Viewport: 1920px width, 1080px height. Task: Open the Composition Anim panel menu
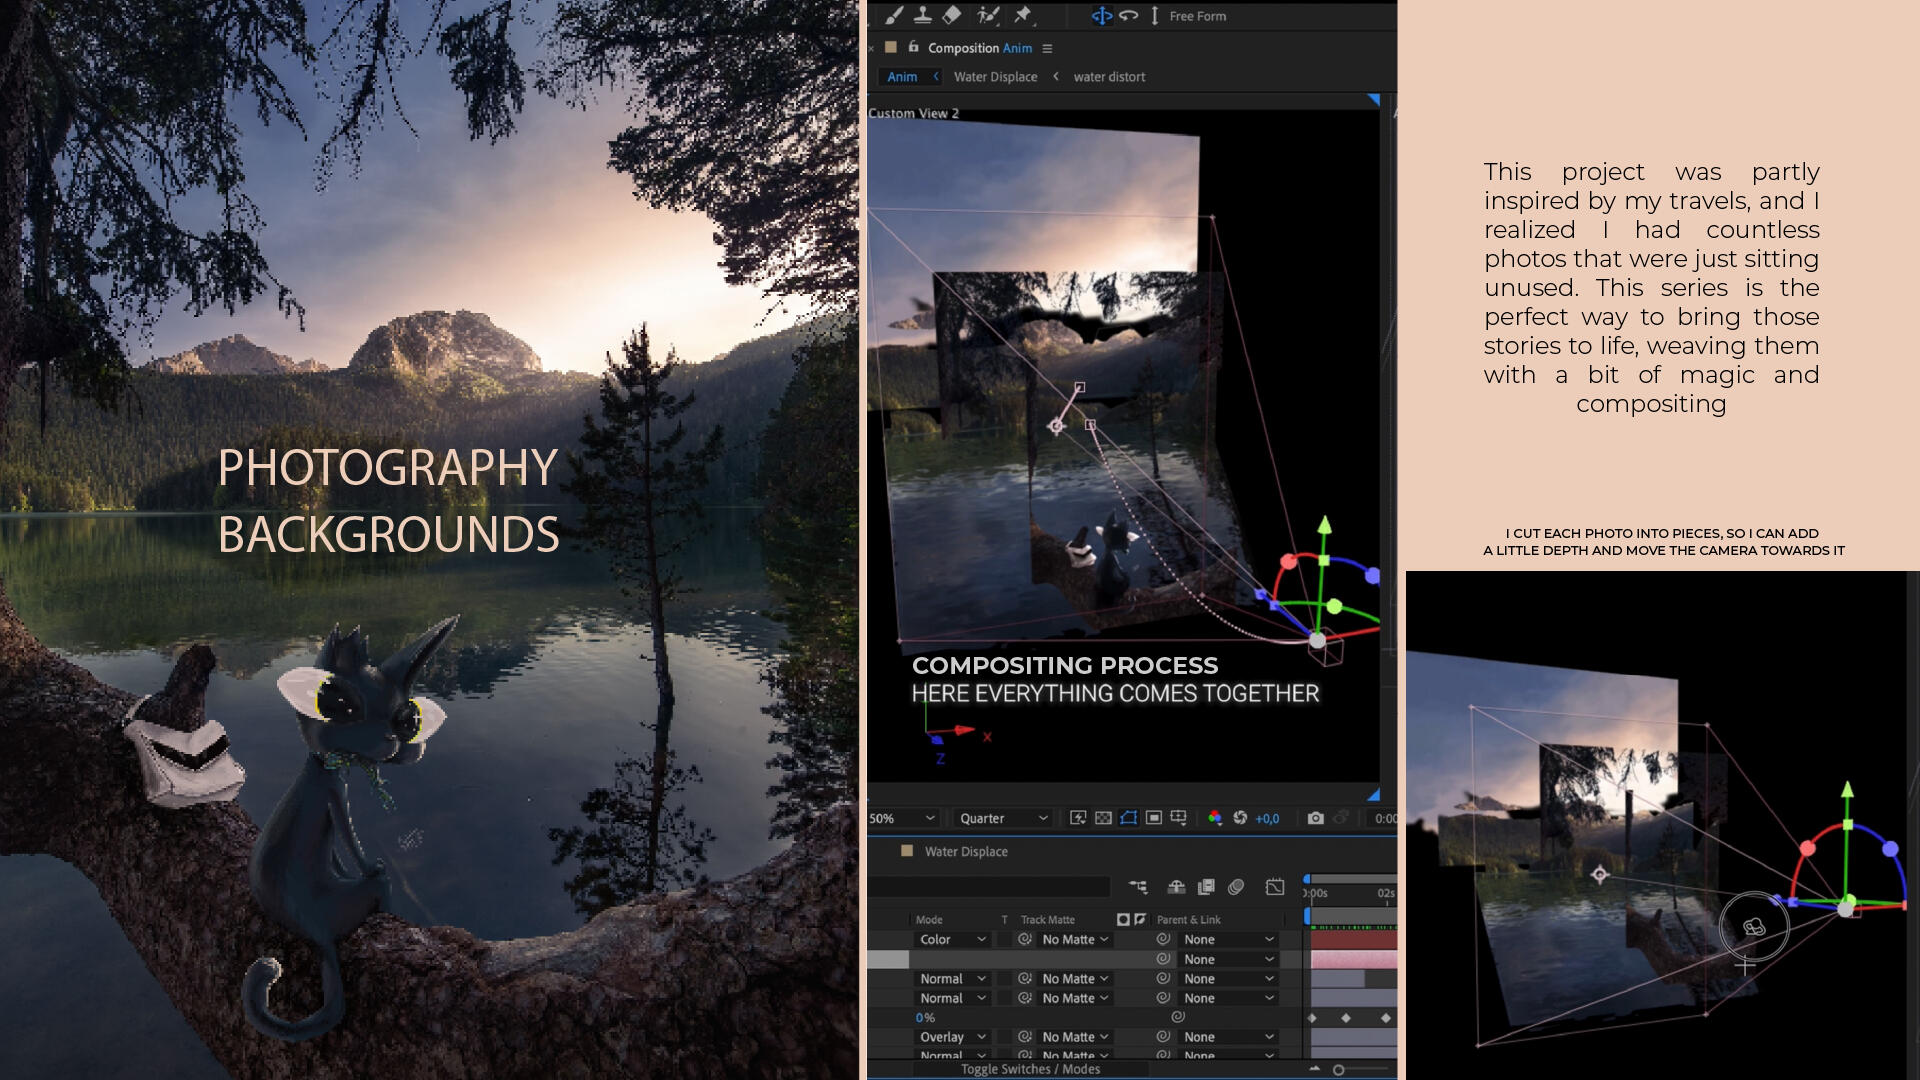pos(1047,48)
